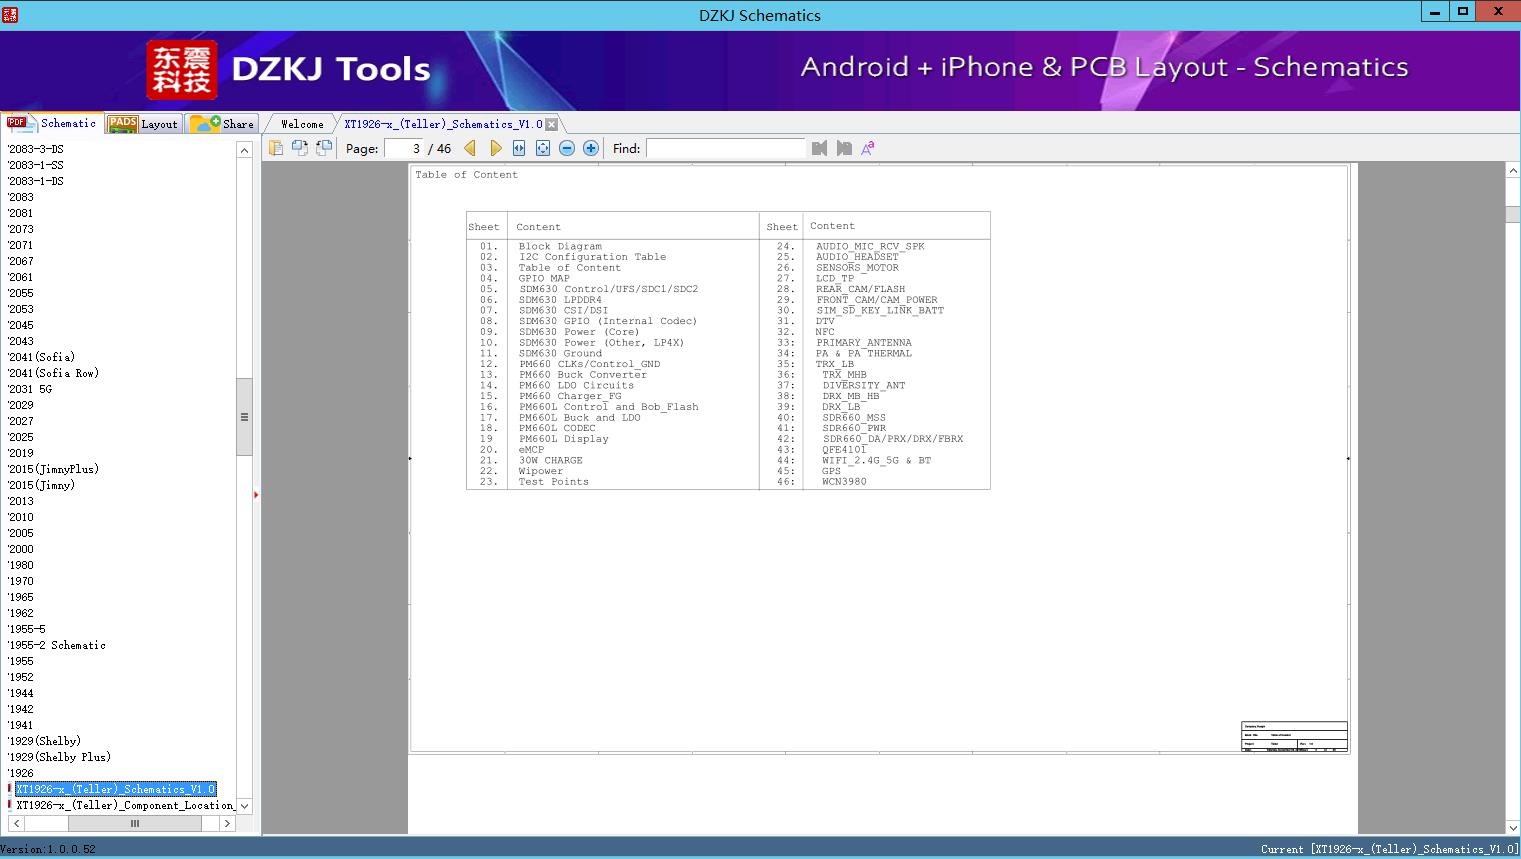The width and height of the screenshot is (1521, 859).
Task: Find next search match
Action: click(x=844, y=148)
